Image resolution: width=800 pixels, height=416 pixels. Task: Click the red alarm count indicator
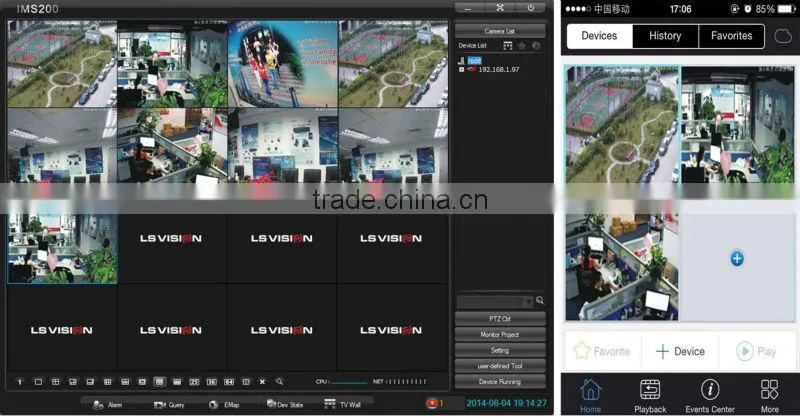click(x=435, y=404)
